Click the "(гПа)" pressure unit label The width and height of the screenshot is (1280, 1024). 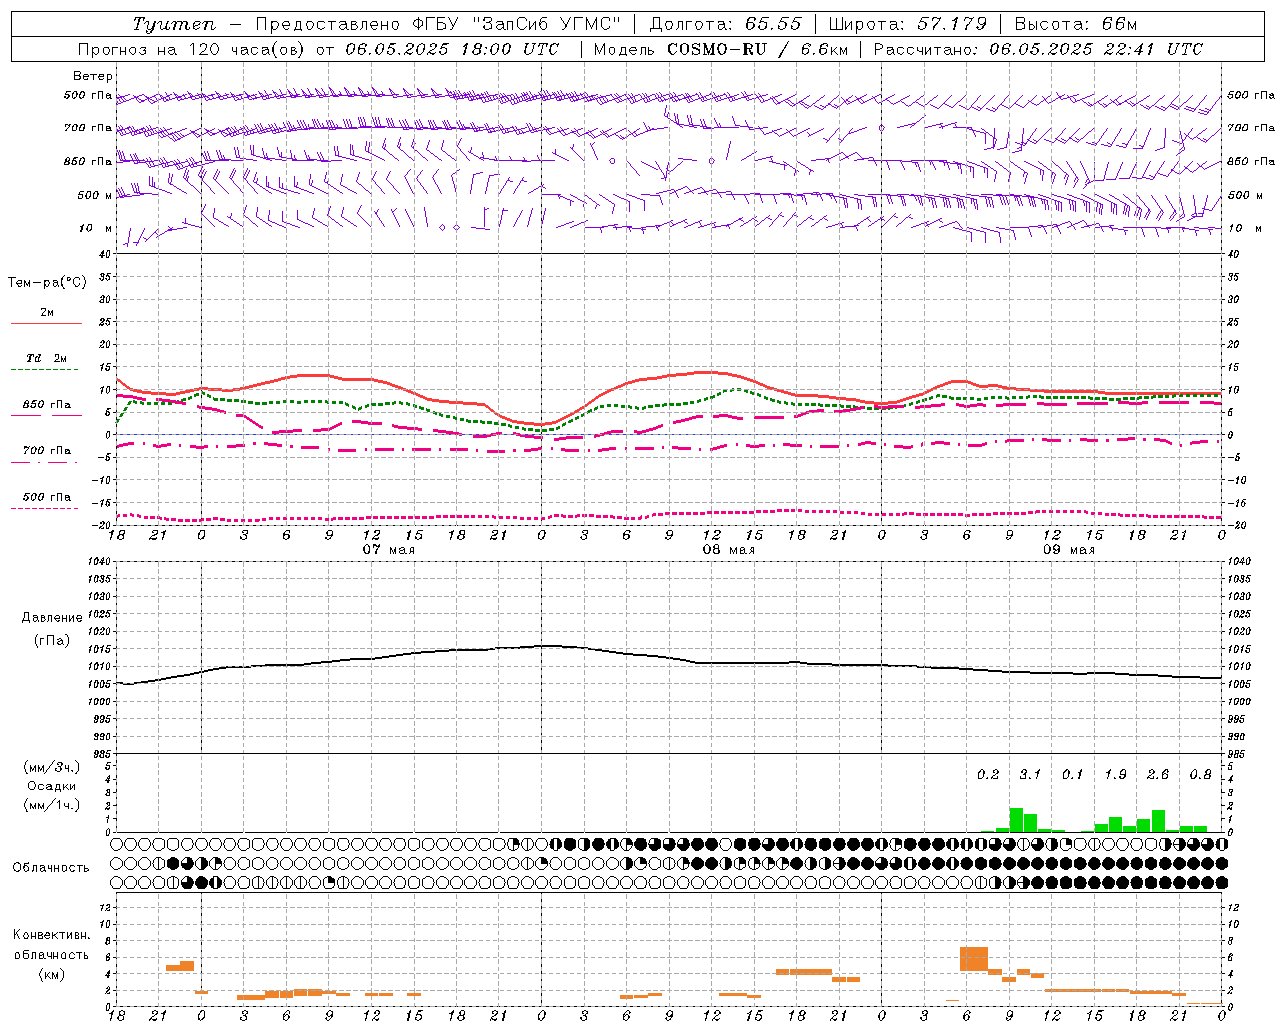point(52,641)
